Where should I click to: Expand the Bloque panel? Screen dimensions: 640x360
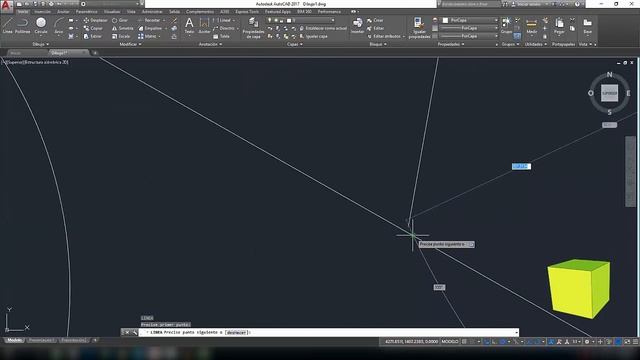point(378,44)
